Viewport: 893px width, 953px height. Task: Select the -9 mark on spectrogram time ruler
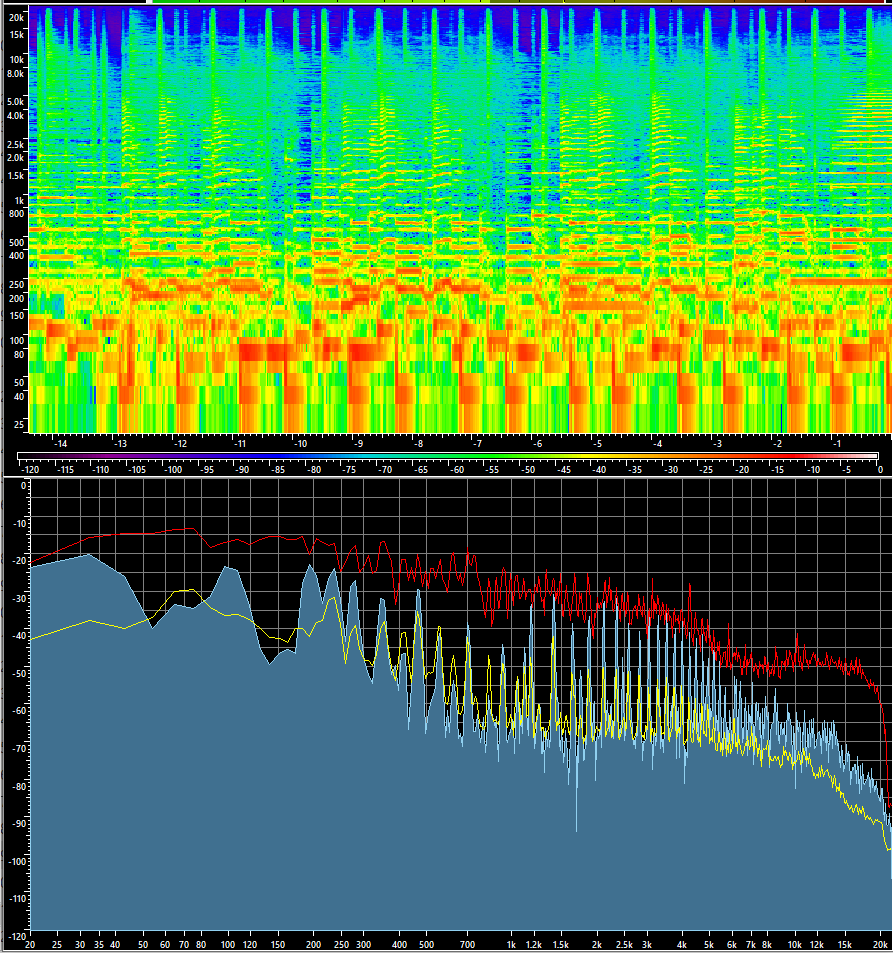pyautogui.click(x=359, y=444)
